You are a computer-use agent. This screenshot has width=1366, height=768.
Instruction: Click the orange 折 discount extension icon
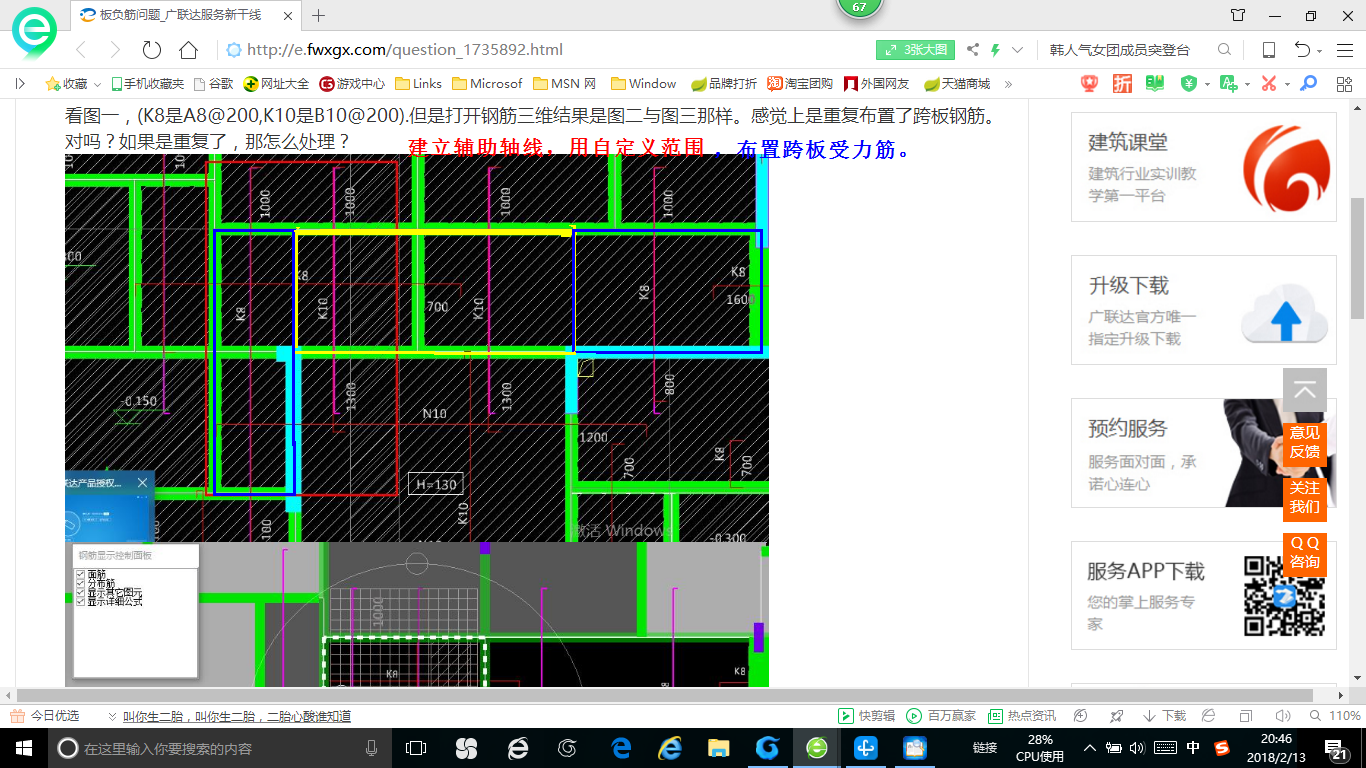1123,84
